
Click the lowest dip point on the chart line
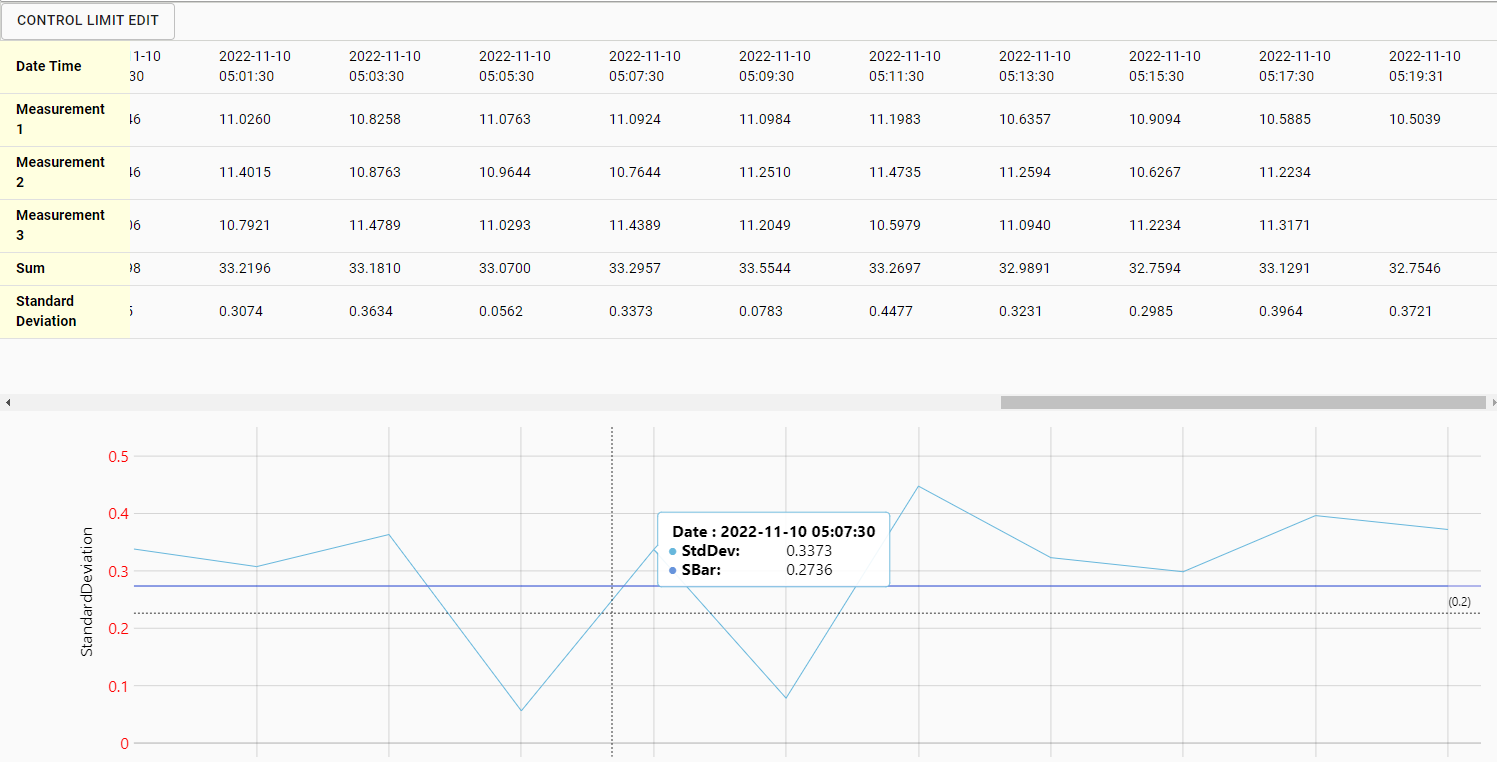coord(521,711)
